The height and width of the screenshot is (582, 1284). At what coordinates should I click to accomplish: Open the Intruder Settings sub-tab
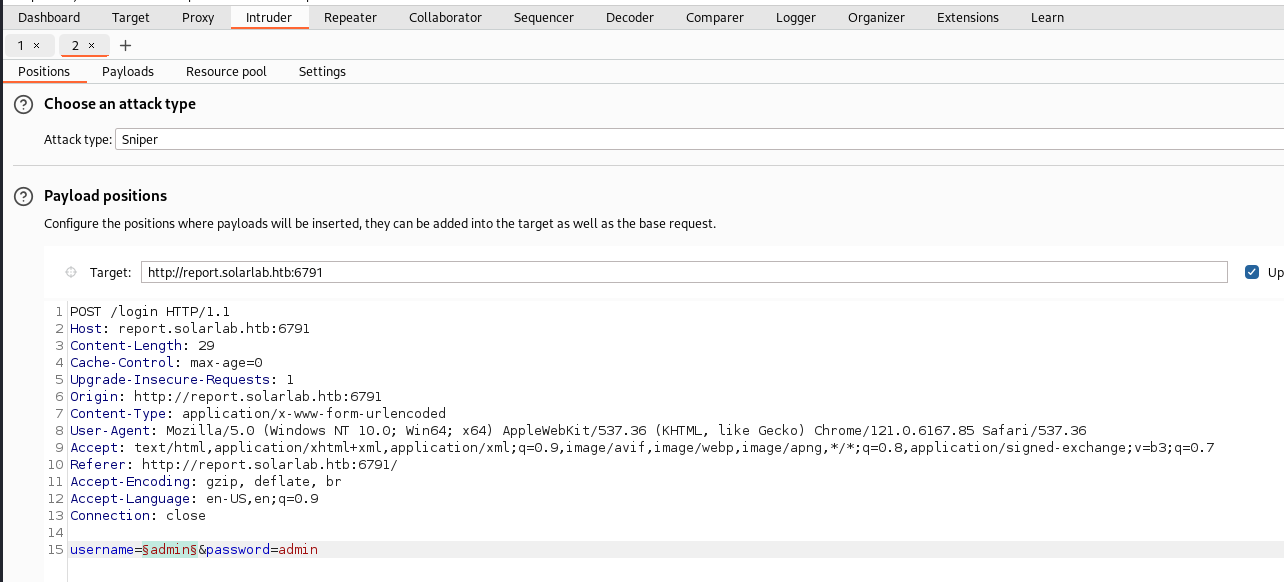(x=322, y=72)
